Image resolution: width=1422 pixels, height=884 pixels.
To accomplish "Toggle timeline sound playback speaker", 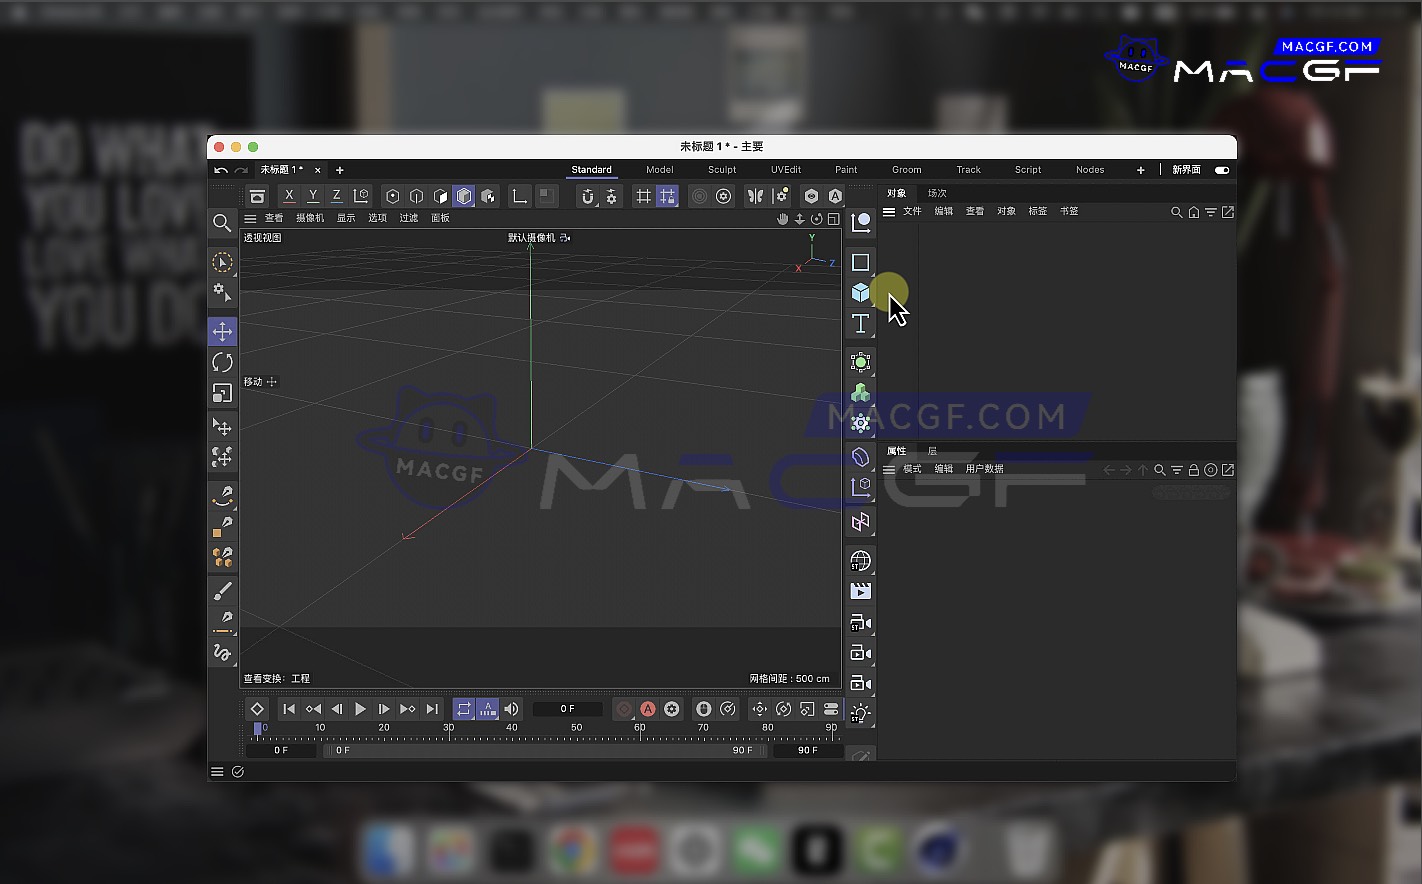I will click(511, 709).
